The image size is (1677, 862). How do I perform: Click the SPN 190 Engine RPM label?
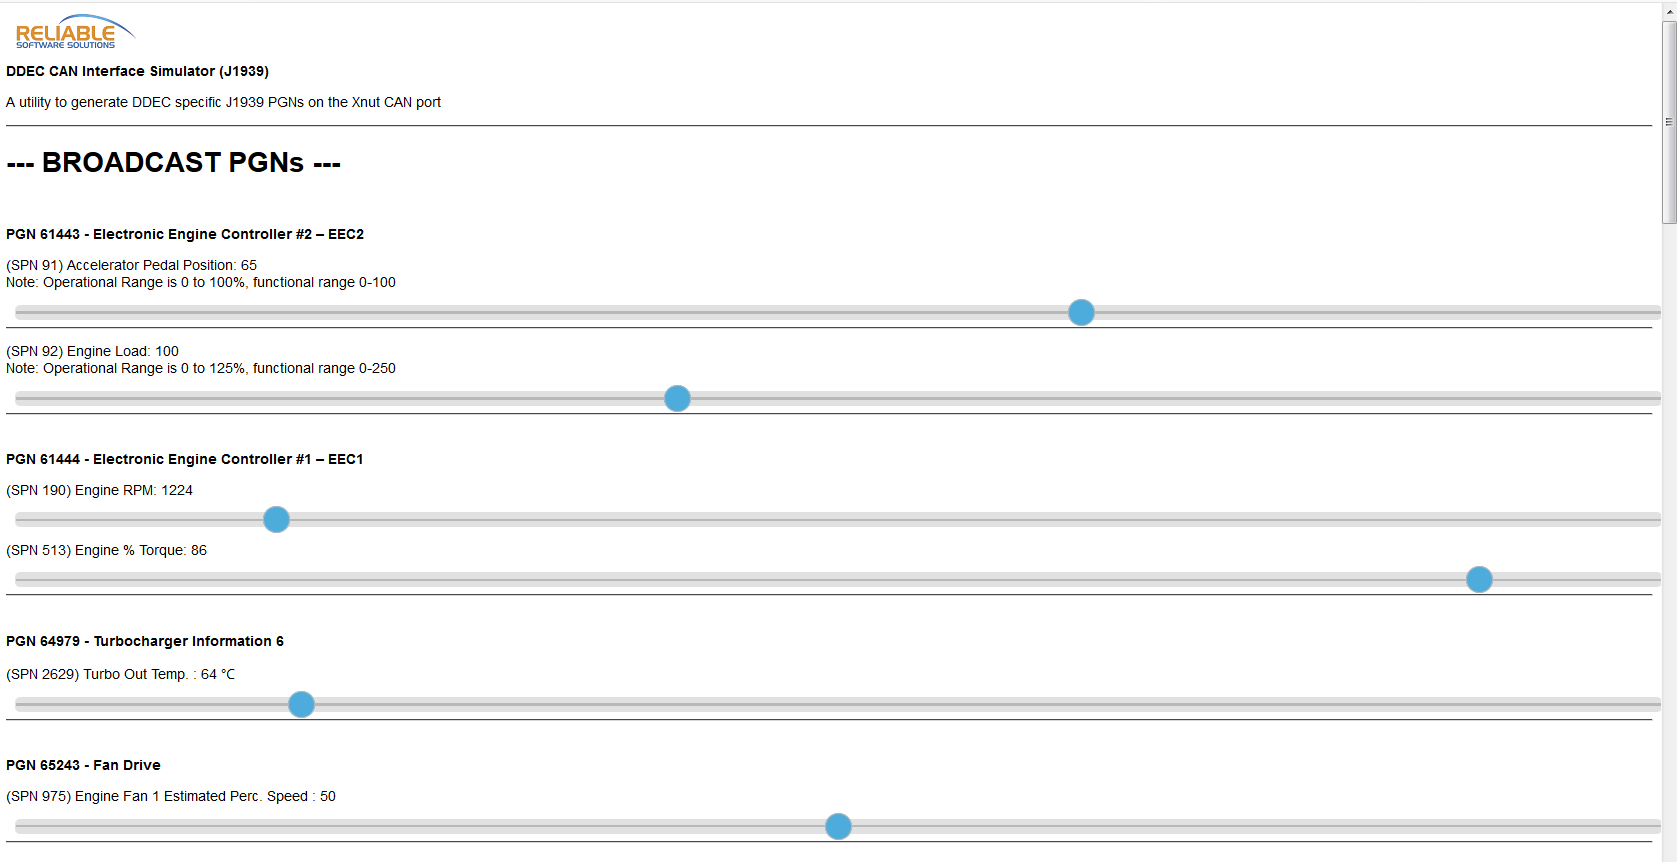tap(99, 490)
